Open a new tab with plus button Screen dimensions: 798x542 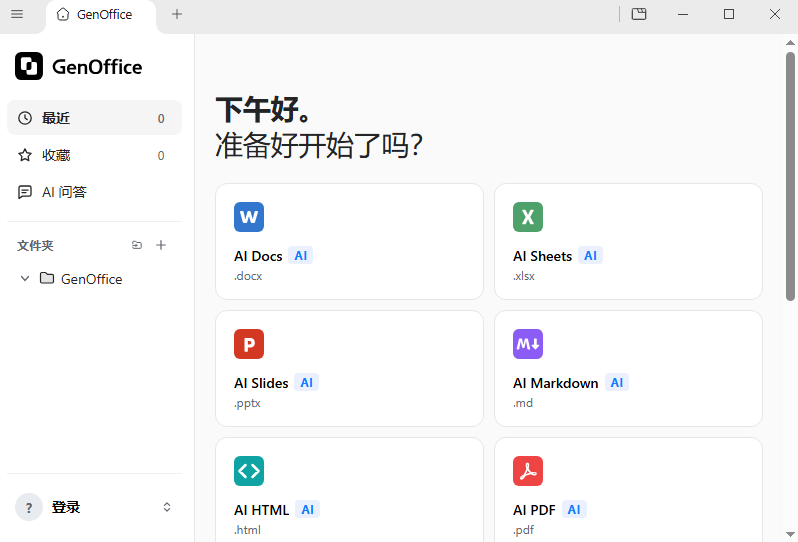pyautogui.click(x=177, y=14)
